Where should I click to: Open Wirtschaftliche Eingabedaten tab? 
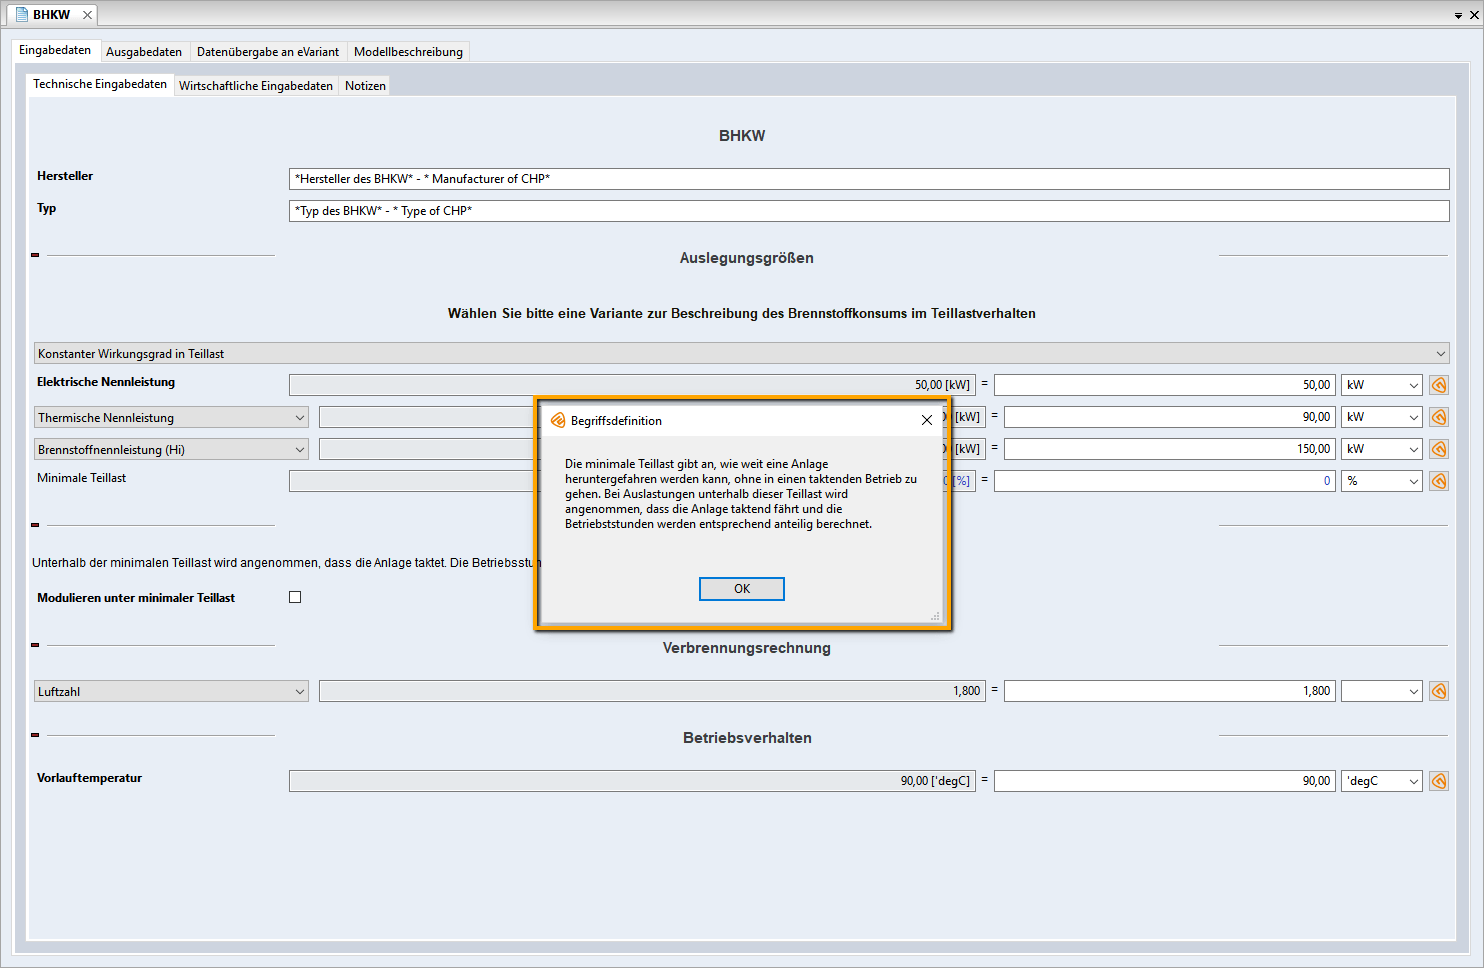pos(256,86)
